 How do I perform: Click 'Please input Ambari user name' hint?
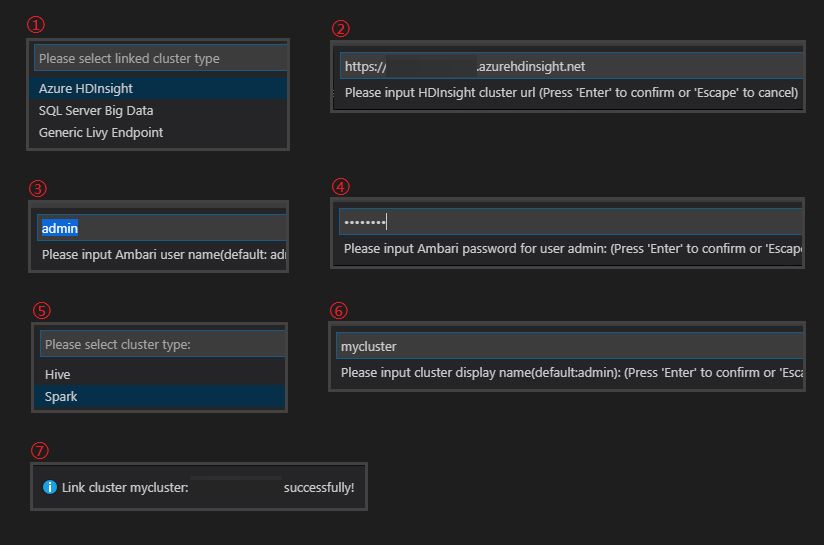point(164,255)
